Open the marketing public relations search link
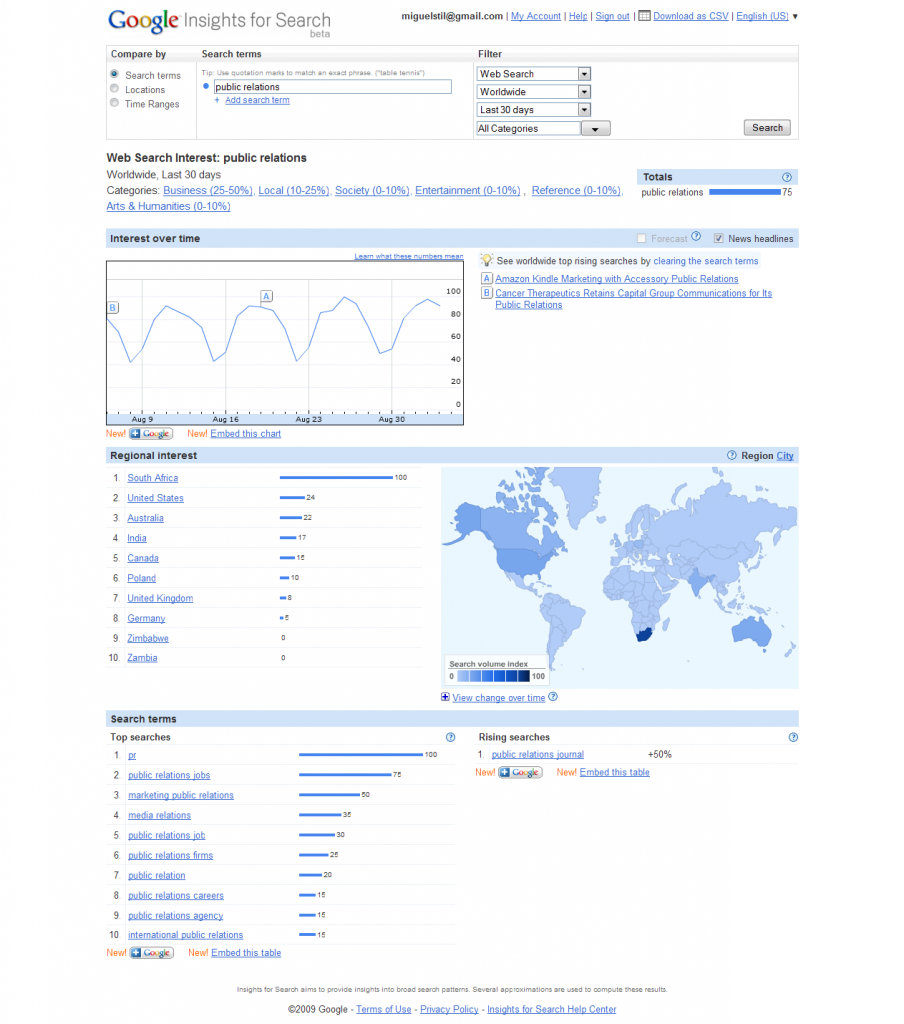Viewport: 904px width, 1024px height. (181, 795)
